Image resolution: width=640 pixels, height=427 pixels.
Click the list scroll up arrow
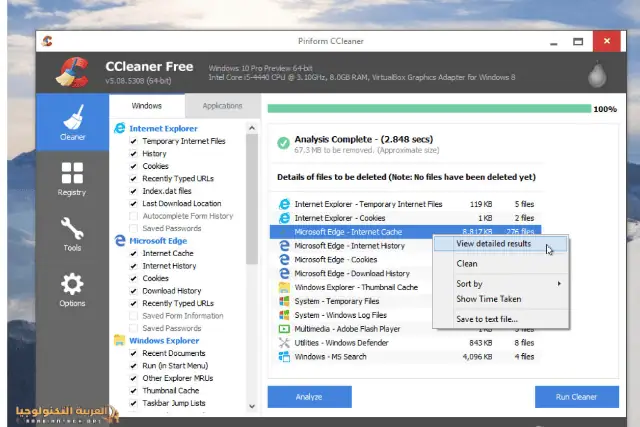point(252,128)
